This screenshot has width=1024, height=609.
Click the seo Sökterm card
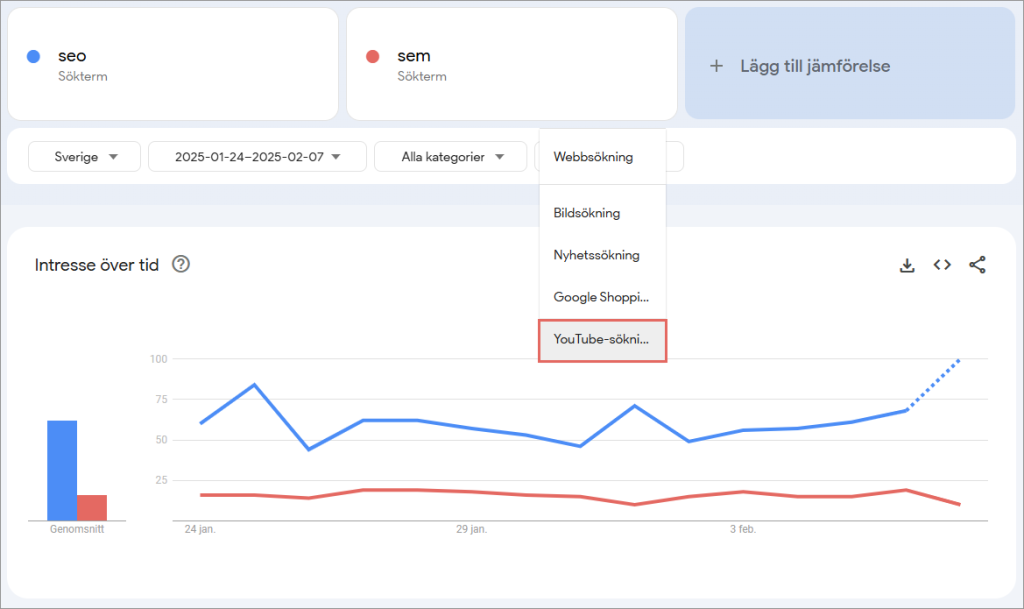(x=170, y=64)
